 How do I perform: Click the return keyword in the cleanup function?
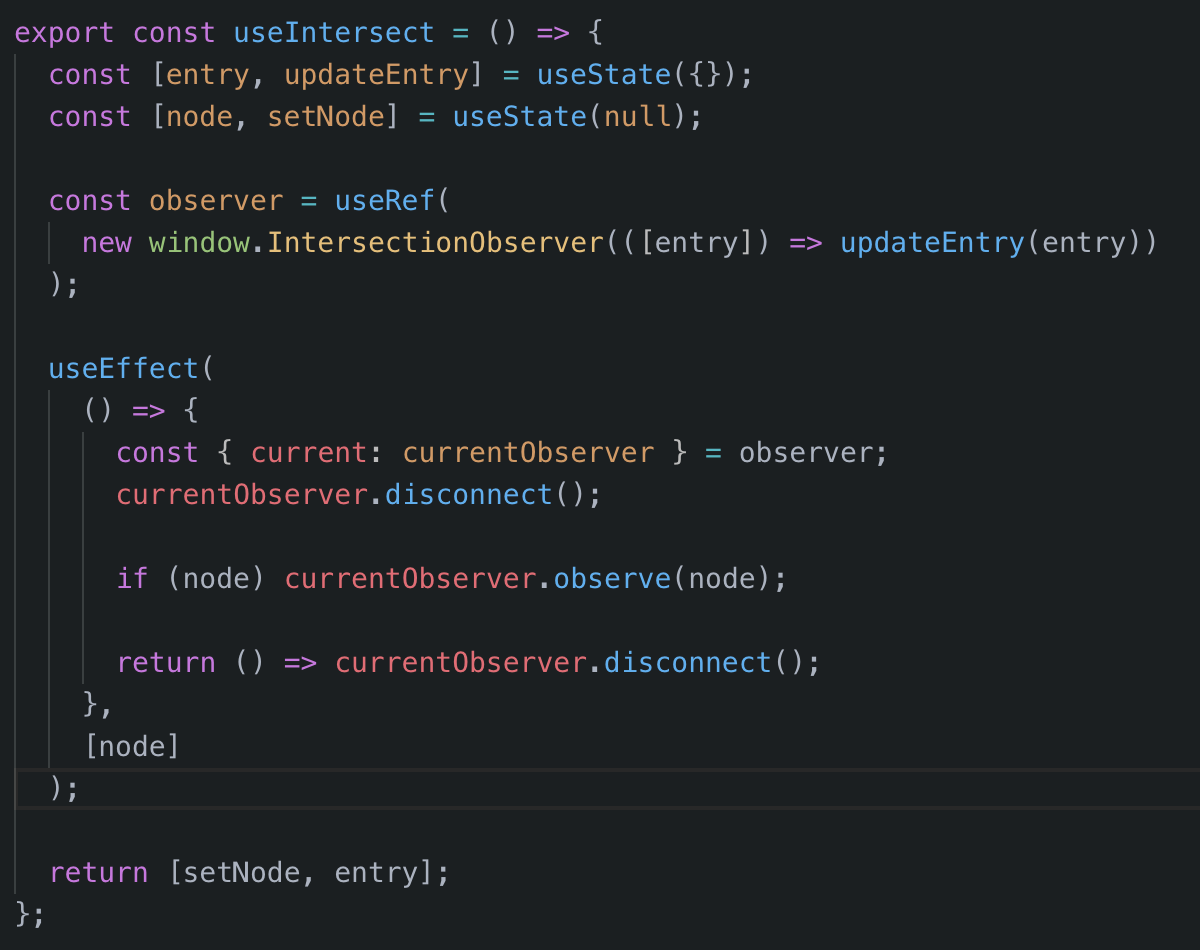(166, 662)
